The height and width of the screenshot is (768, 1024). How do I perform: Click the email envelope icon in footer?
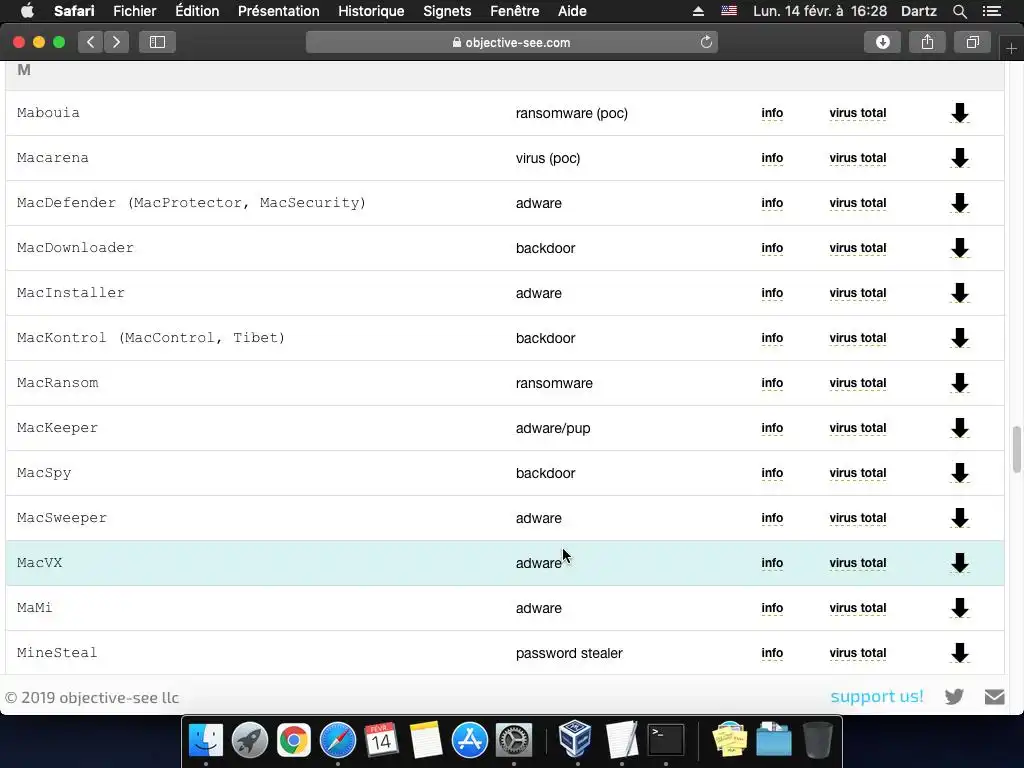994,697
